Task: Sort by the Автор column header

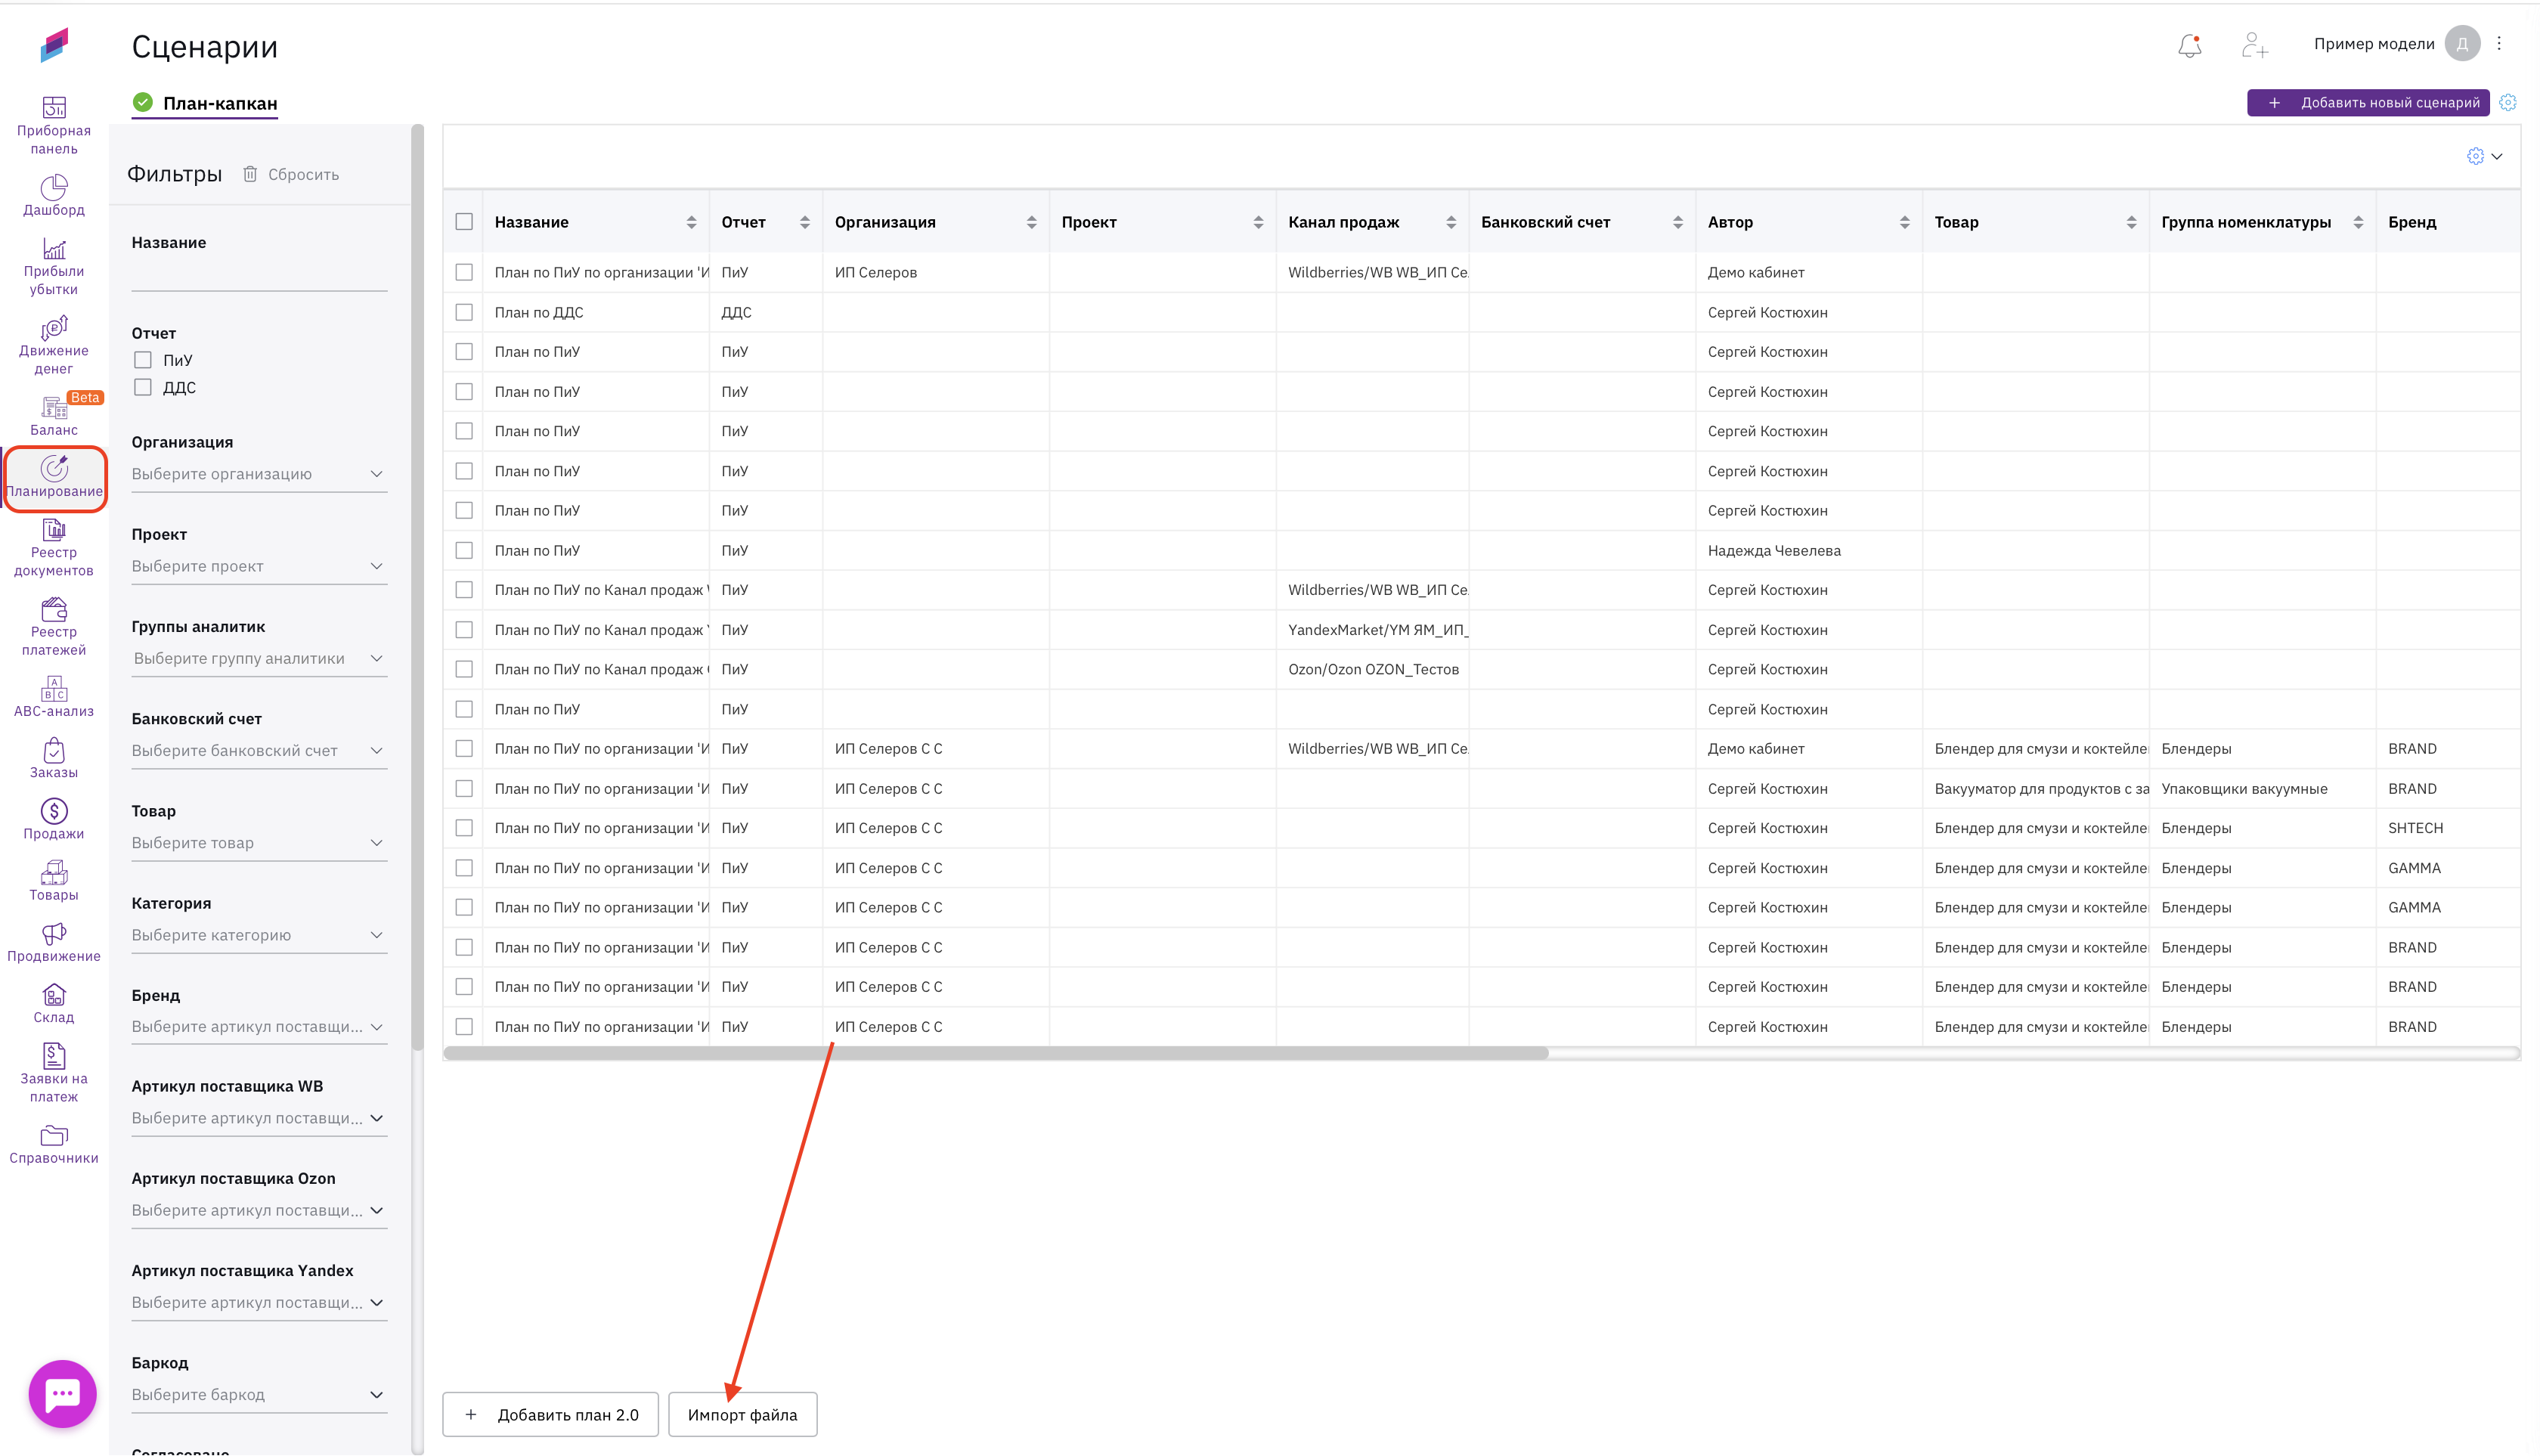Action: pos(1904,222)
